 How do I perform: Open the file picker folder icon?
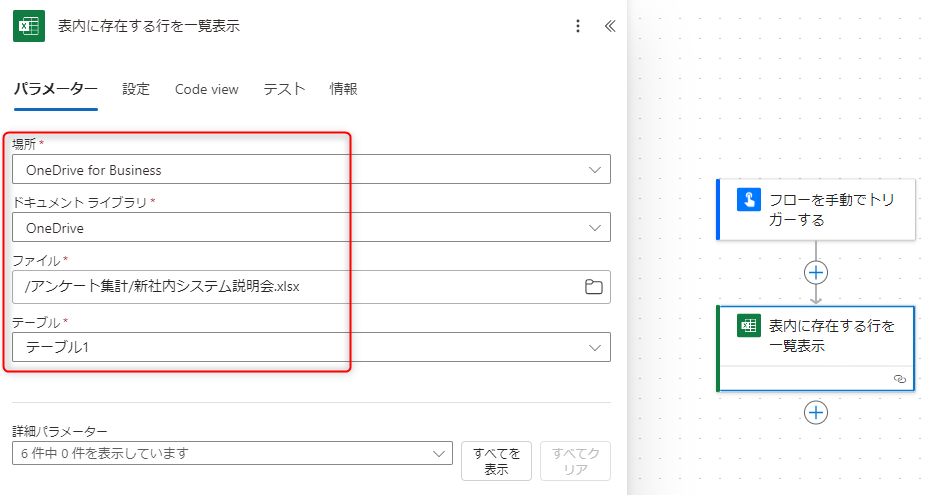(x=594, y=287)
